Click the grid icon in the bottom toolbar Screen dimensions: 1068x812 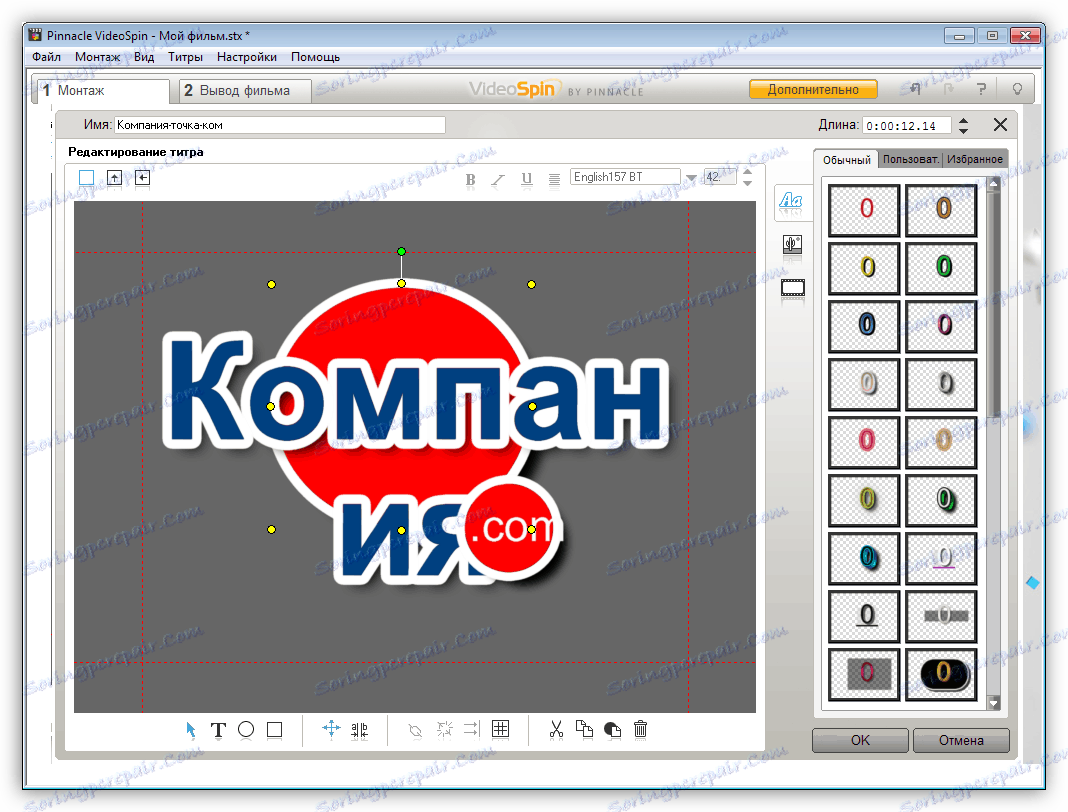point(501,729)
